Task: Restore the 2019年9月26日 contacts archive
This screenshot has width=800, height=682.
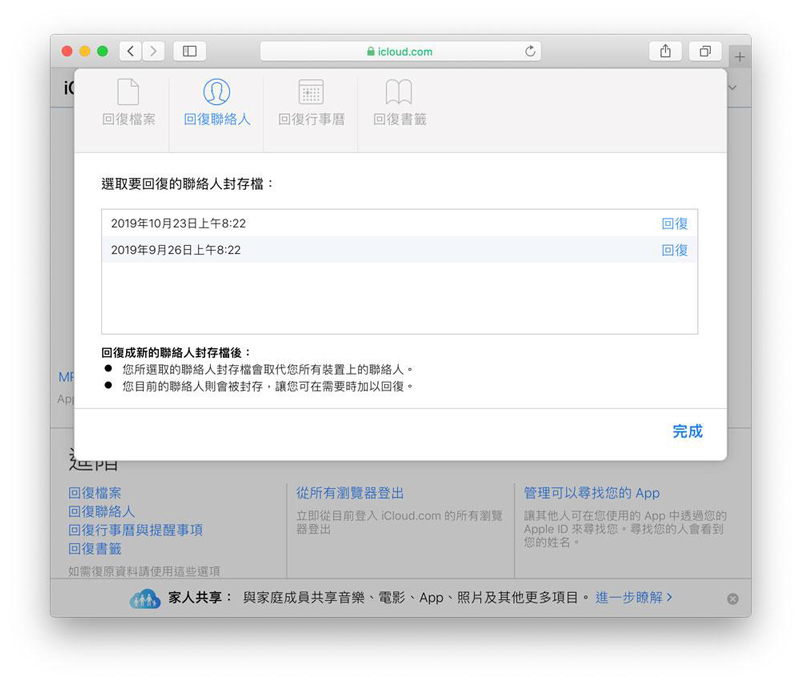Action: pos(674,250)
